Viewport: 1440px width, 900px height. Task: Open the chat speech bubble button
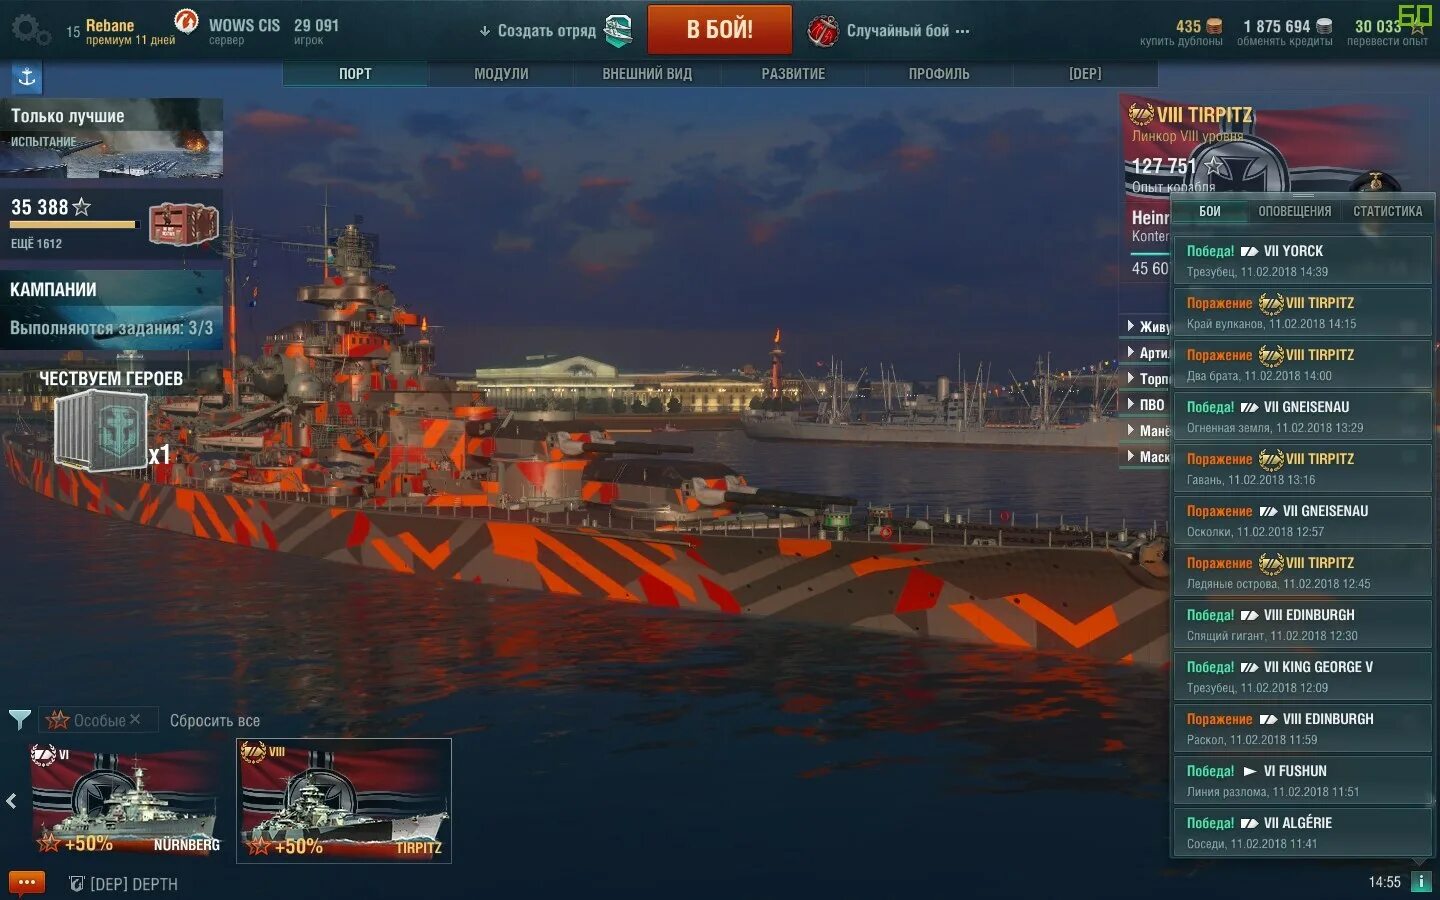(27, 883)
